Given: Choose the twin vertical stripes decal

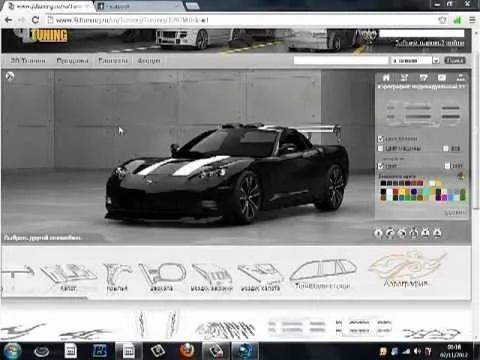Looking at the screenshot, I should [x=157, y=324].
